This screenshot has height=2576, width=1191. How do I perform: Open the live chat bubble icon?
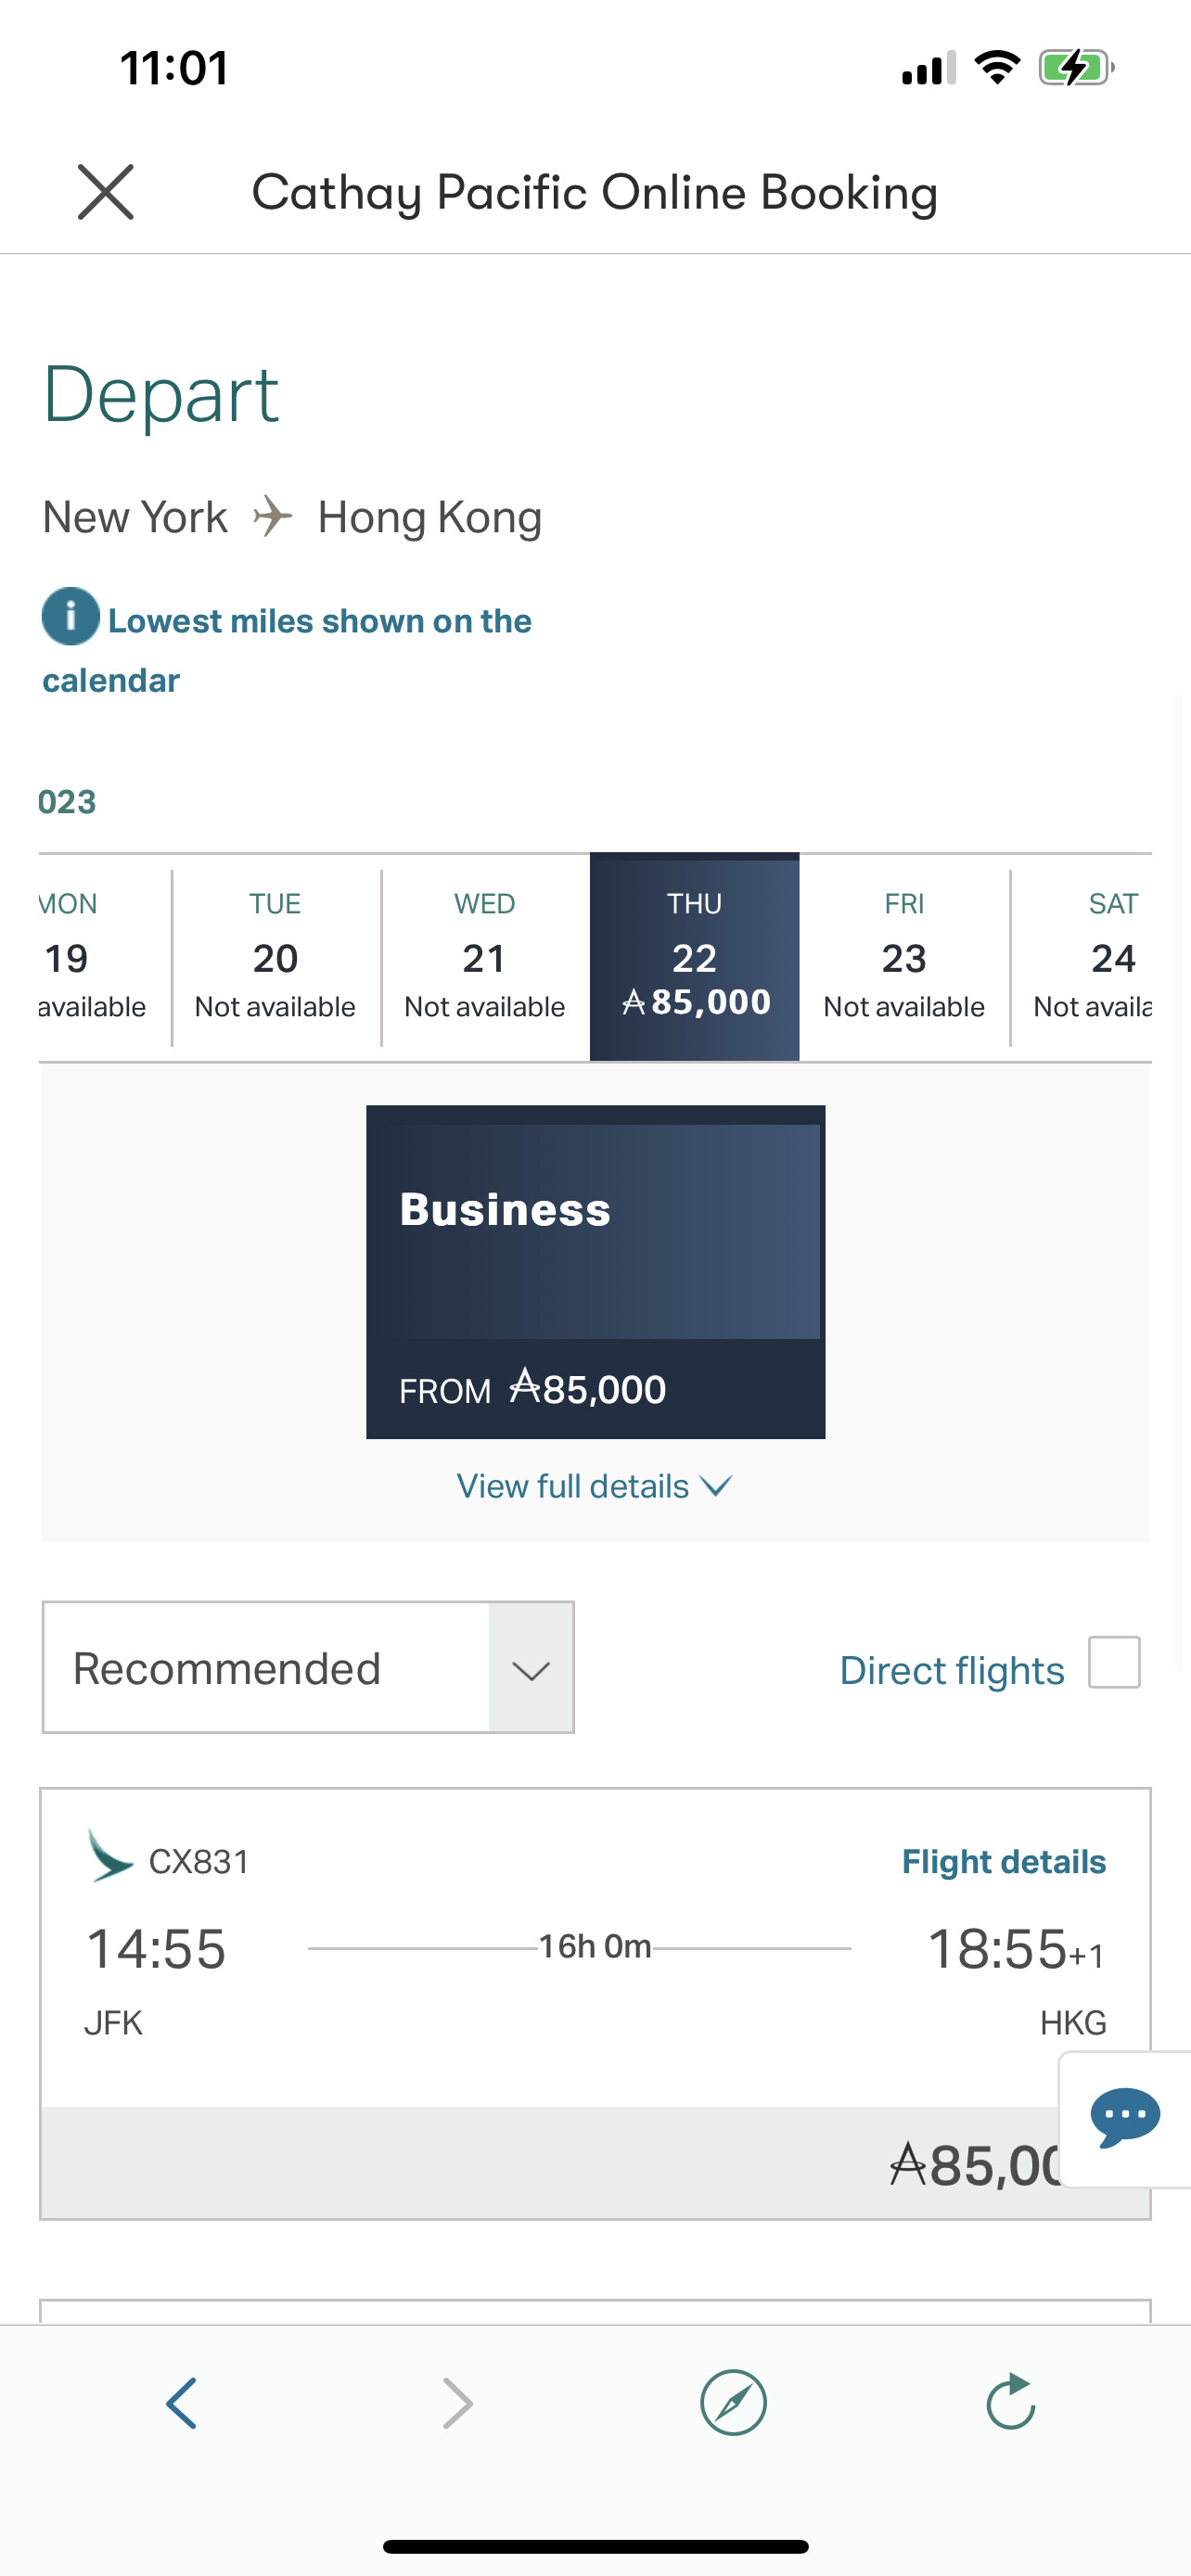pyautogui.click(x=1125, y=2116)
